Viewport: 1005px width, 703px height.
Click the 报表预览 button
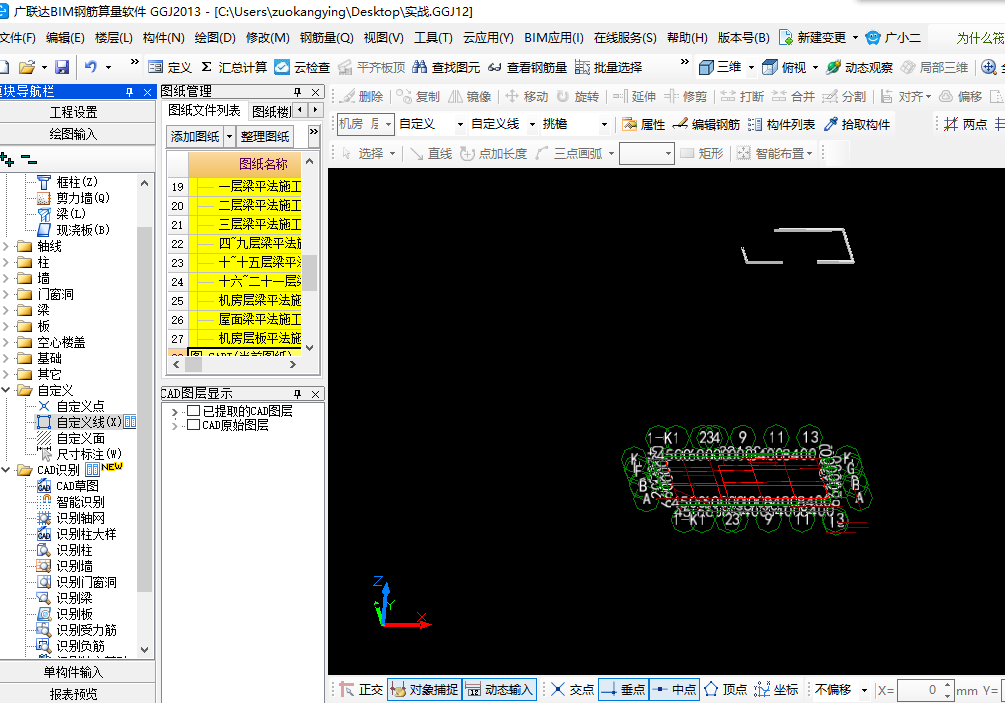tap(74, 694)
